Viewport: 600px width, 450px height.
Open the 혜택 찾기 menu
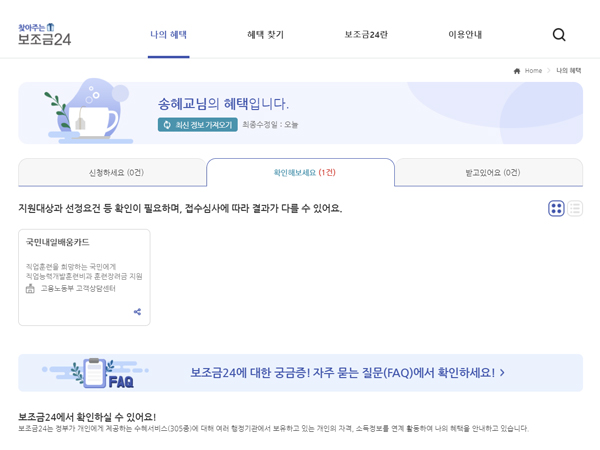266,35
